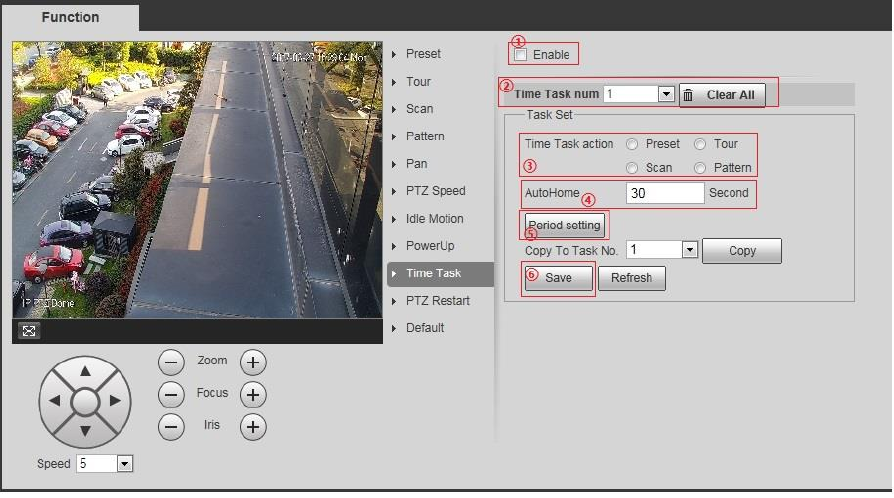Screen dimensions: 894x498
Task: Click the Focus minus button
Action: (171, 395)
